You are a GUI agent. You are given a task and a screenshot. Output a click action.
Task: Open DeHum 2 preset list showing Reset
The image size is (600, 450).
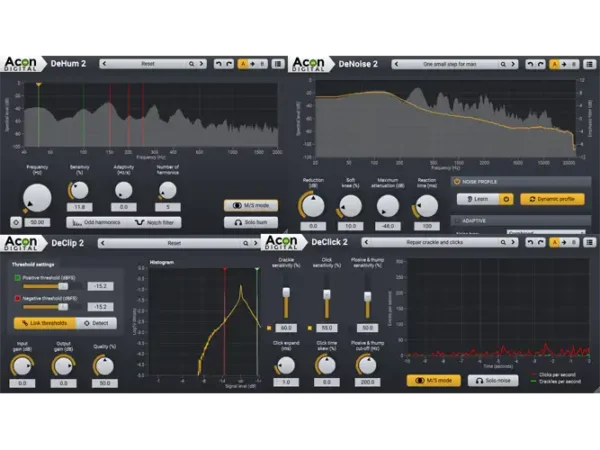(x=148, y=64)
